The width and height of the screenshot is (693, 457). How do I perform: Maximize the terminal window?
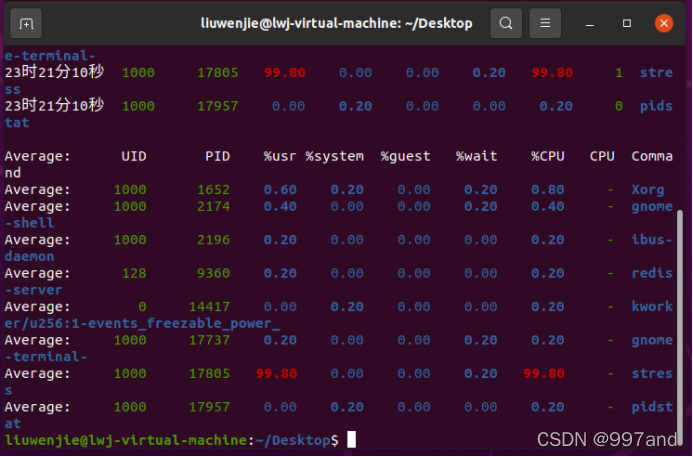[627, 23]
